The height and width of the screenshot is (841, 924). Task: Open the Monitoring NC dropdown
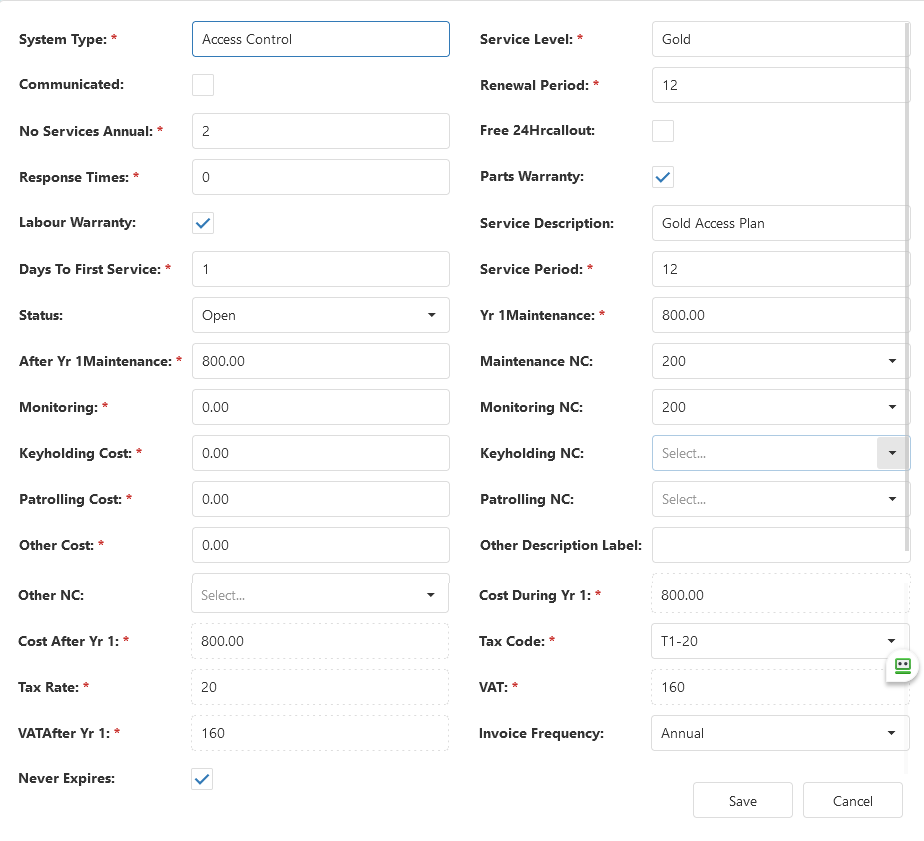[x=780, y=407]
